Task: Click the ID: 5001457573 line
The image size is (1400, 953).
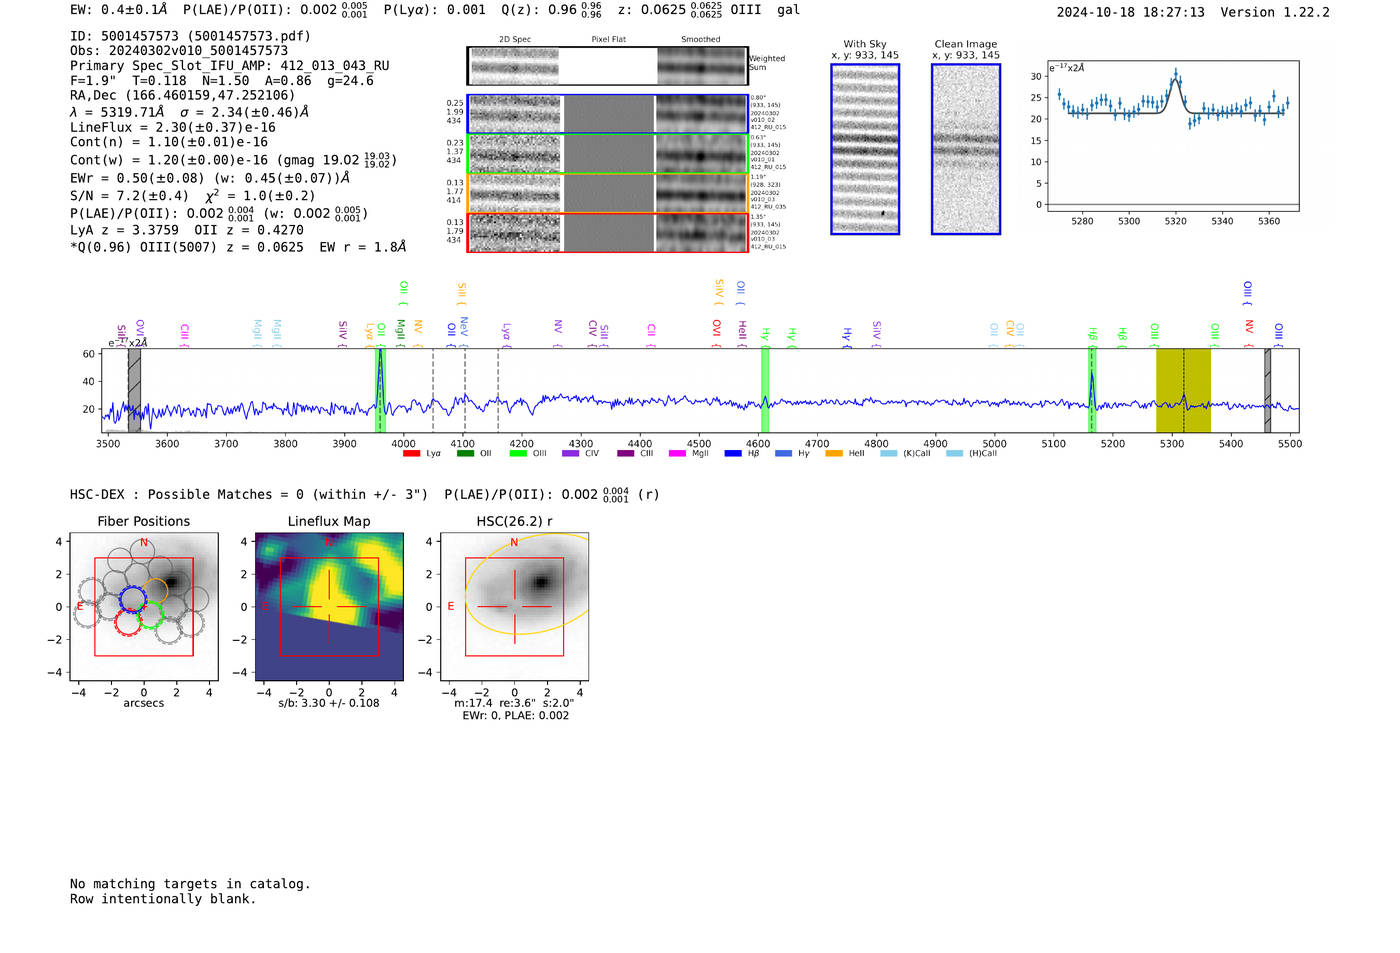Action: pos(190,36)
